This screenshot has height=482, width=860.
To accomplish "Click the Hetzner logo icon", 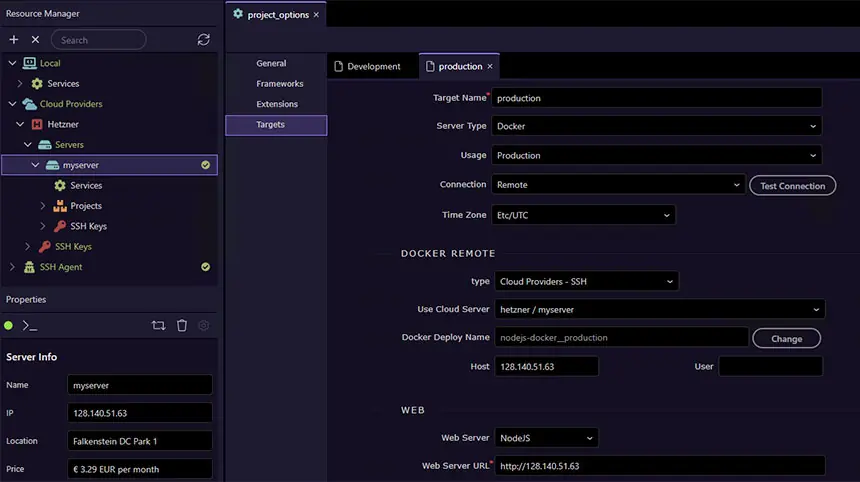I will 37,124.
